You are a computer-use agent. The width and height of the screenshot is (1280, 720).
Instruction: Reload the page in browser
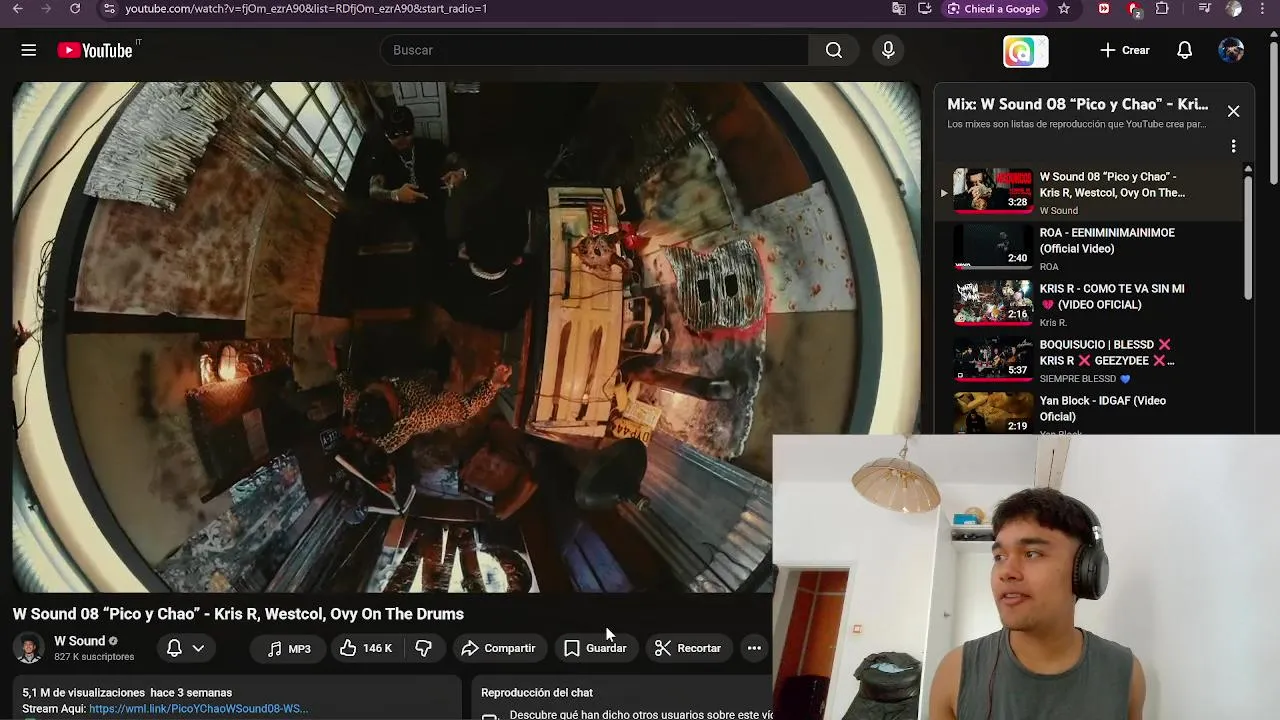[75, 9]
